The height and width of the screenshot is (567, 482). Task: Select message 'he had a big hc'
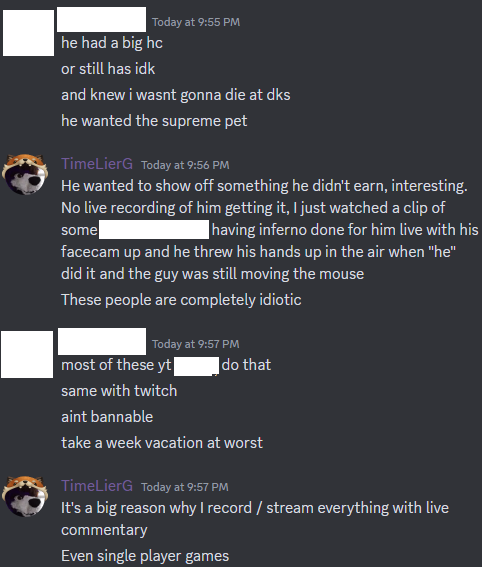pyautogui.click(x=112, y=43)
